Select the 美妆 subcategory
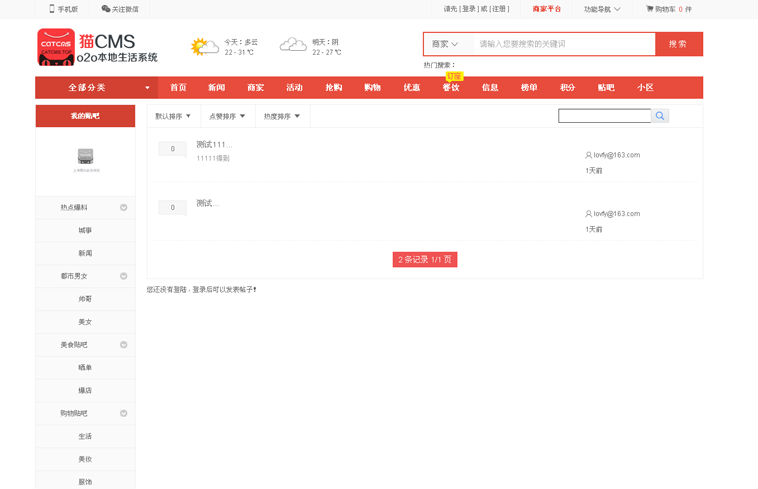 pos(85,459)
